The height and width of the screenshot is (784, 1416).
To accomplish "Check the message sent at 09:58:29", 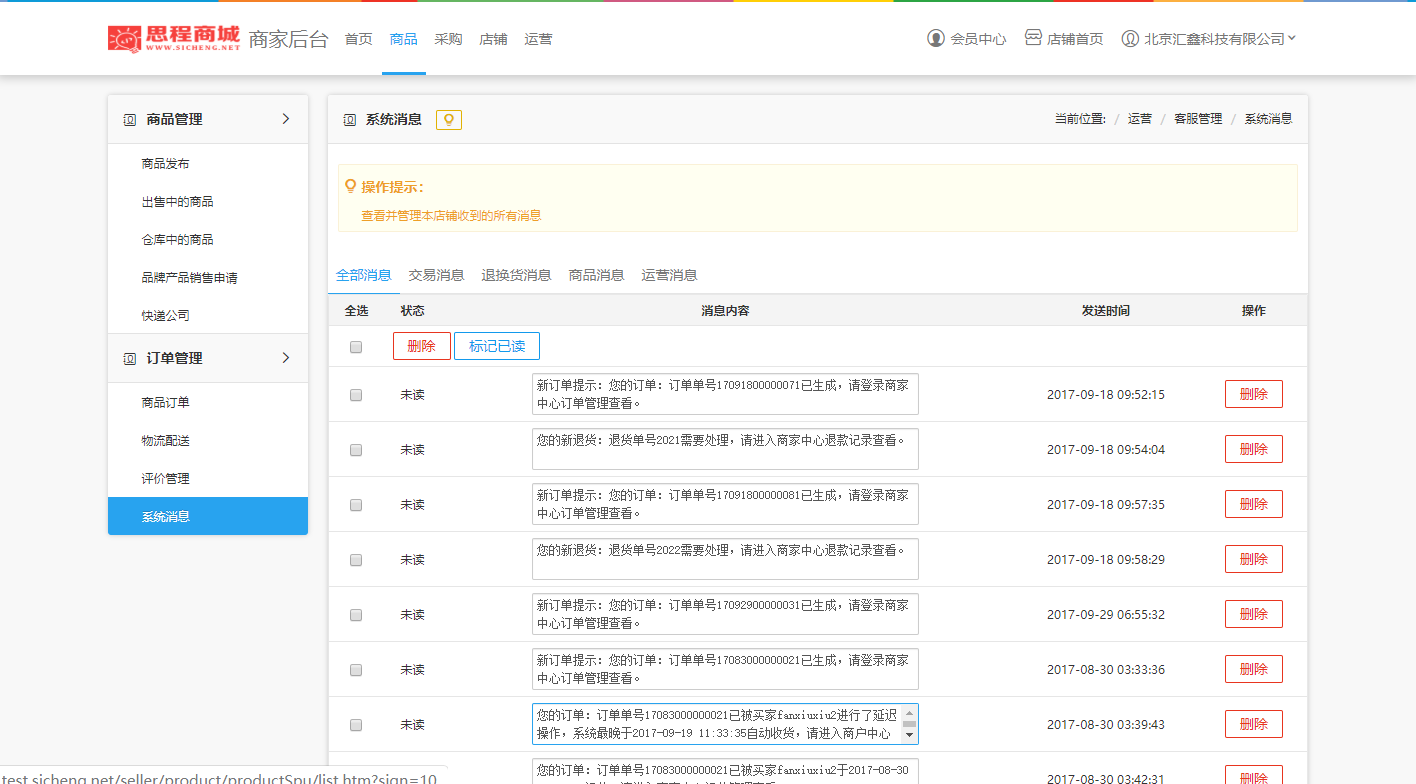I will click(356, 560).
